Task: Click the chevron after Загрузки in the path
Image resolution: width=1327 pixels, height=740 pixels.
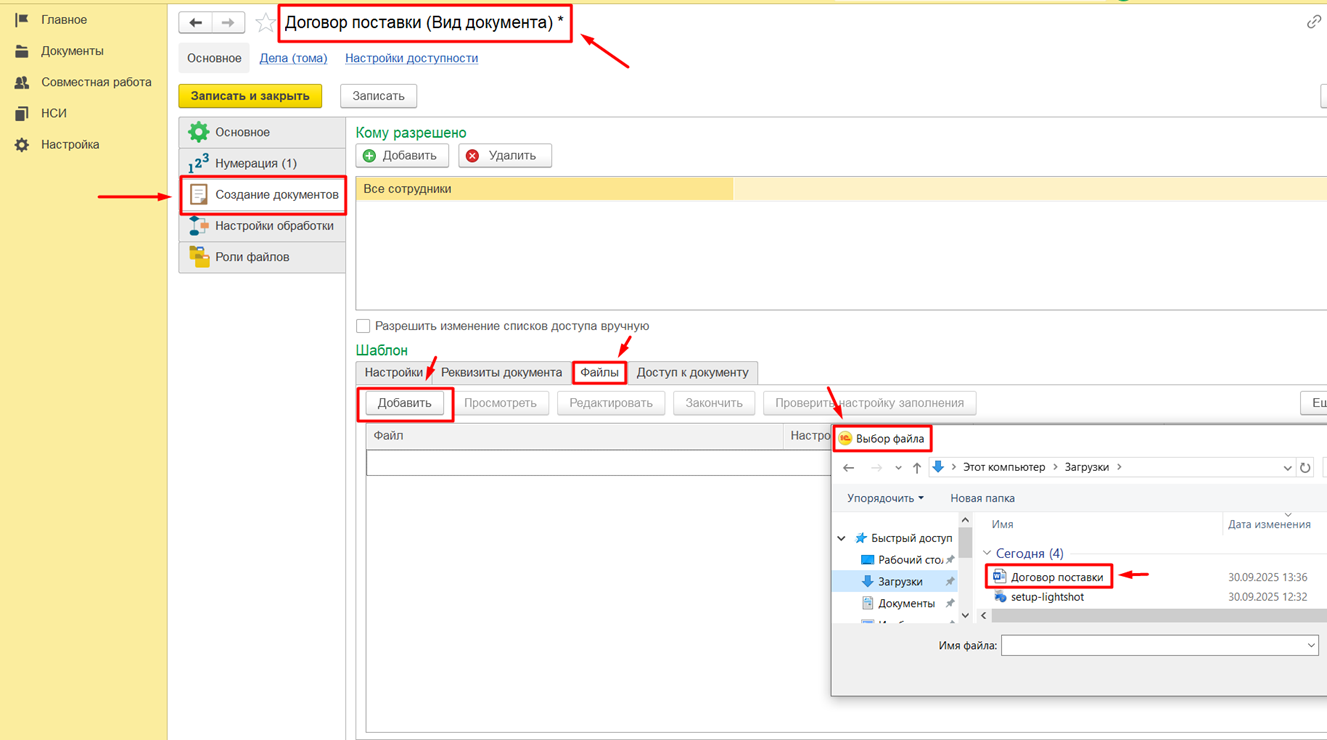Action: point(1119,467)
